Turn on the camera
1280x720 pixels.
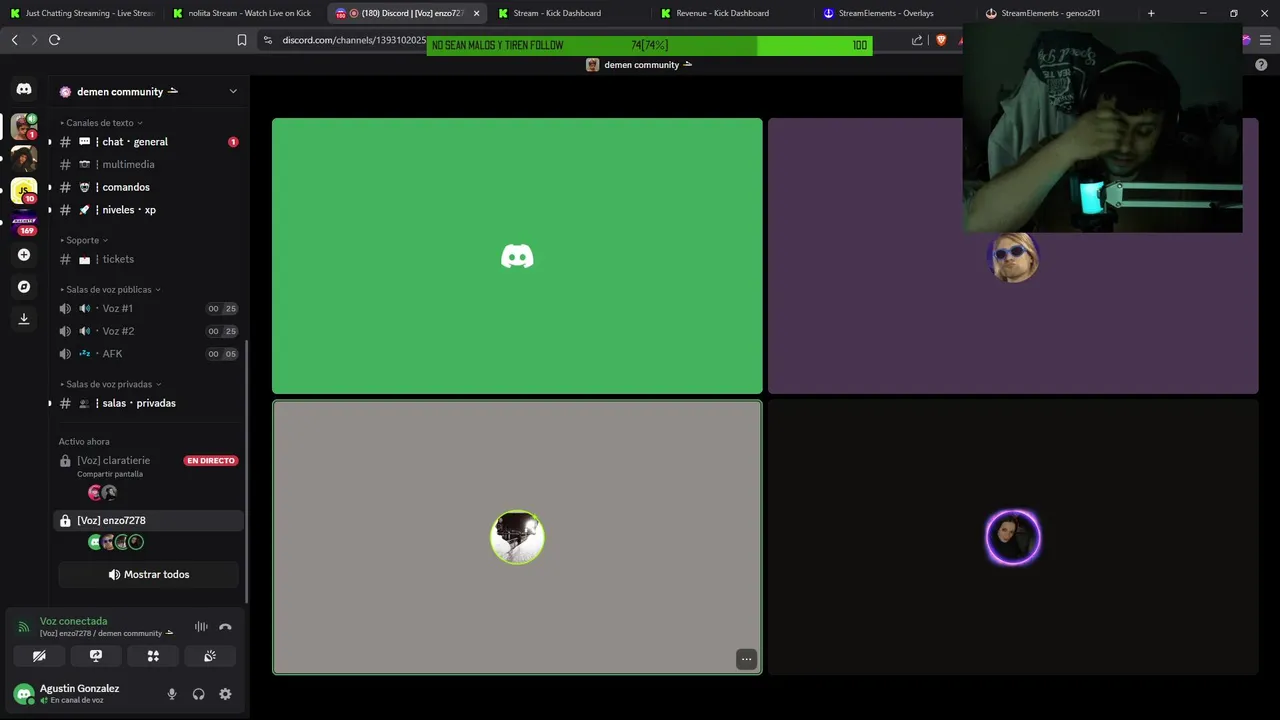pos(39,656)
